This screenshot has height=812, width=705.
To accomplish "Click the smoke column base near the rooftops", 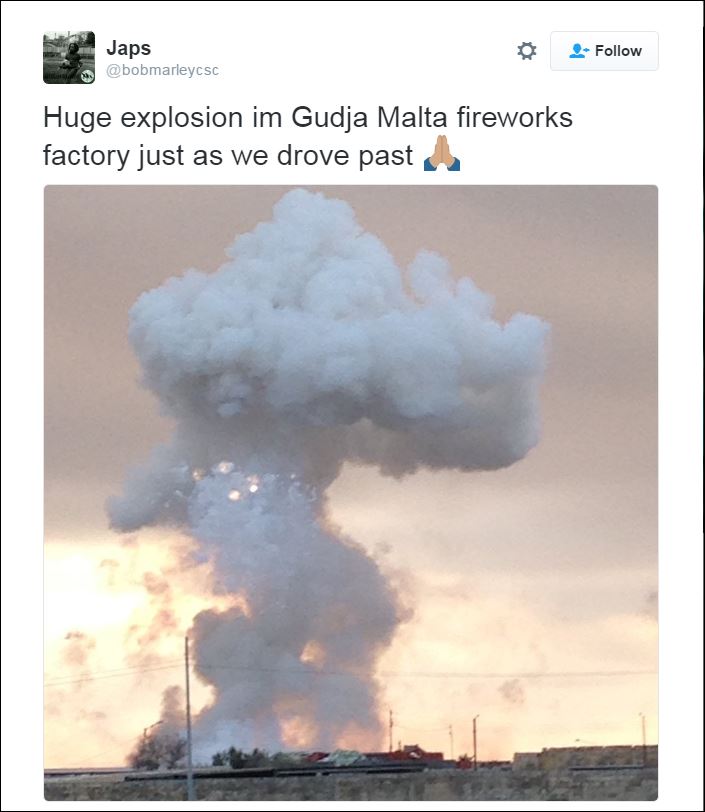I will coord(290,725).
